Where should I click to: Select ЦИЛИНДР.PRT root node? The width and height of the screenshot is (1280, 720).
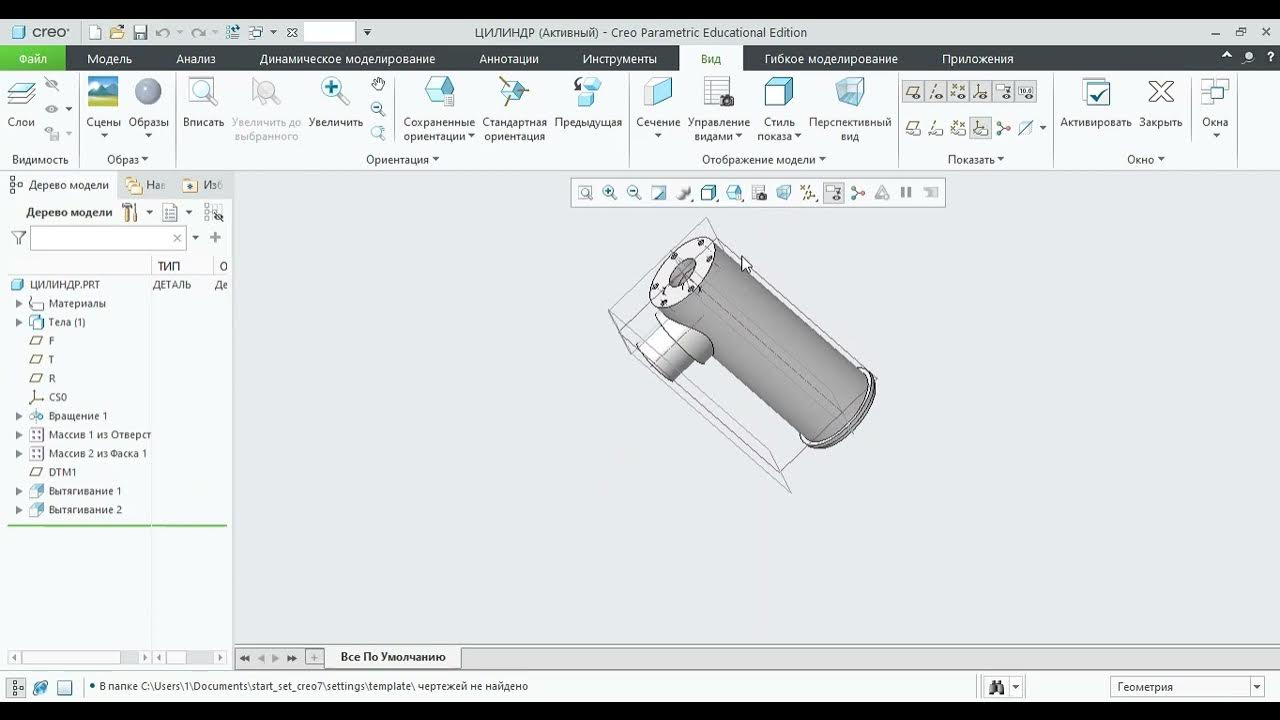click(x=65, y=285)
